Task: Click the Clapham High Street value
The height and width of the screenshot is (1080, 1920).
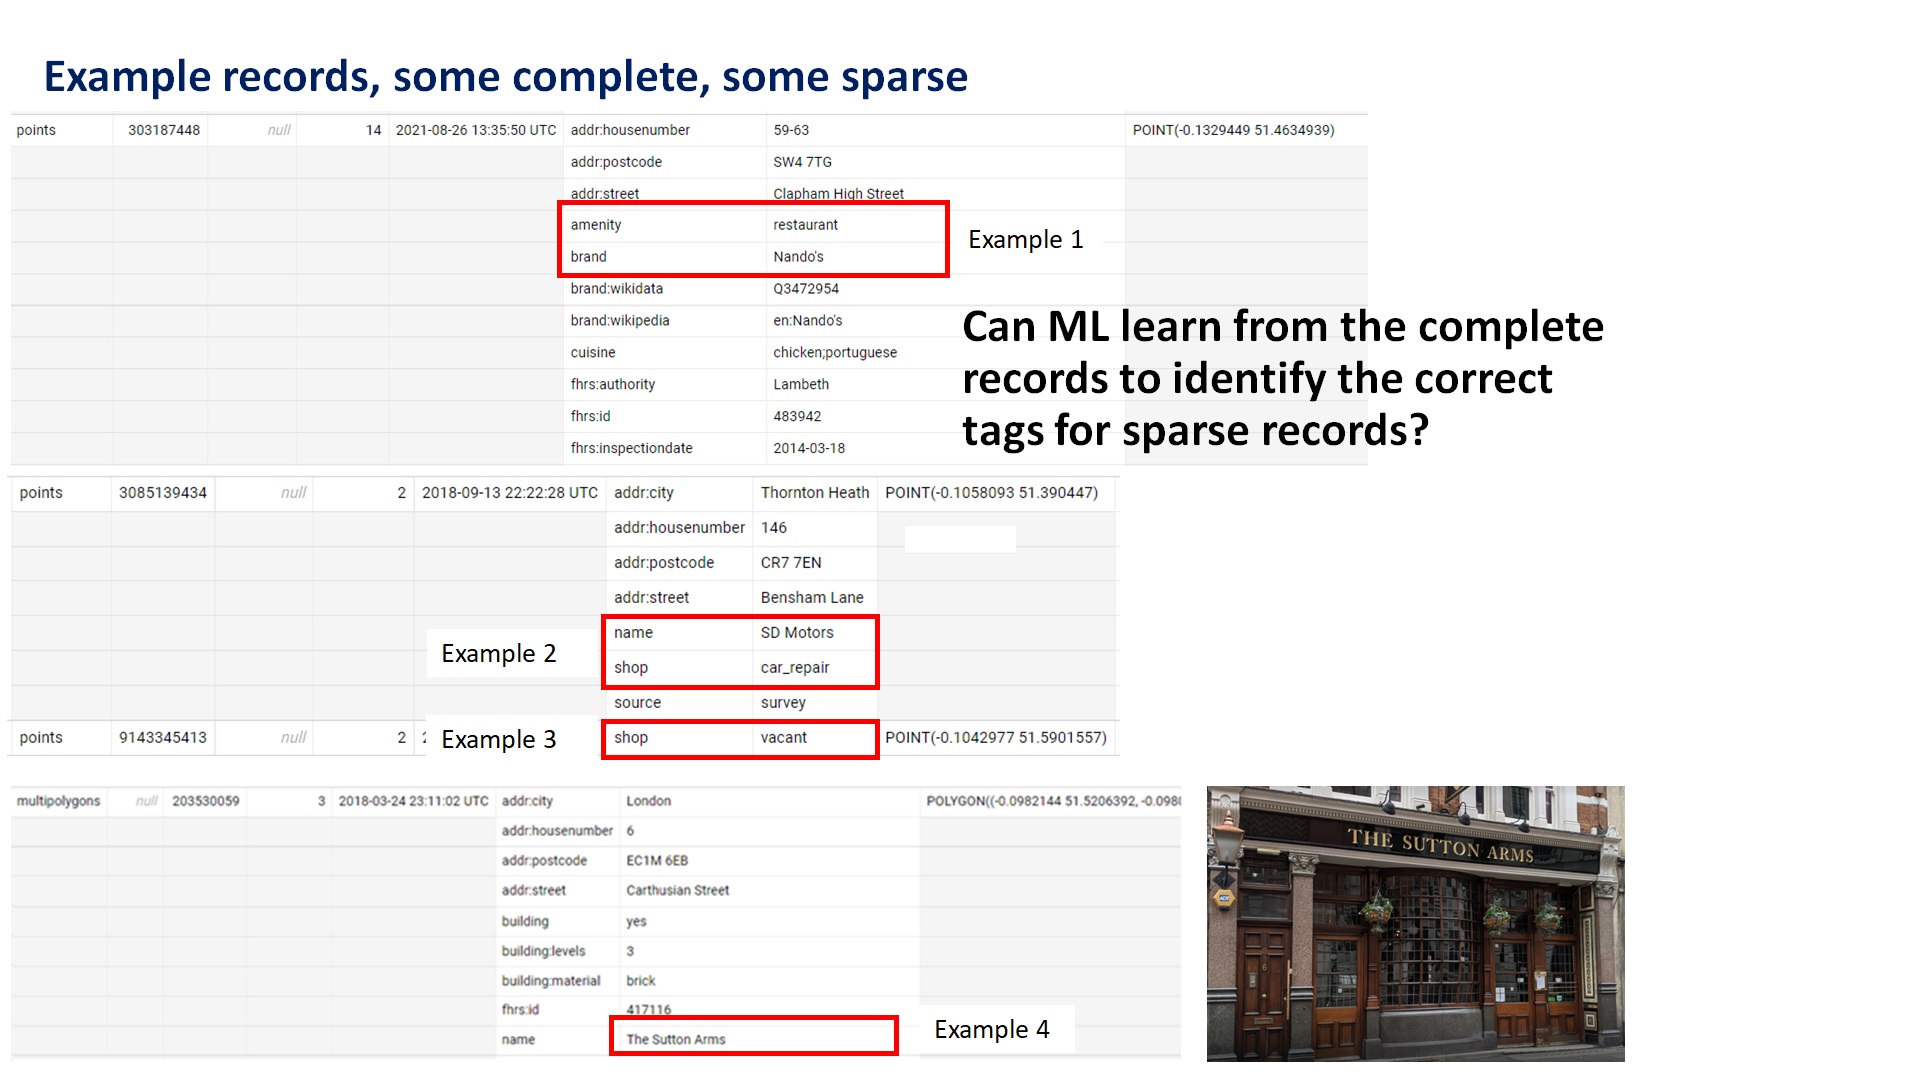Action: click(838, 194)
